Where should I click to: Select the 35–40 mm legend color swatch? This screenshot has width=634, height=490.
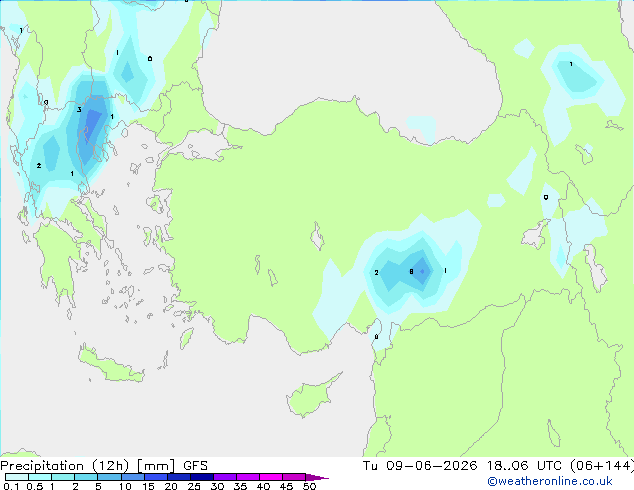point(247,477)
